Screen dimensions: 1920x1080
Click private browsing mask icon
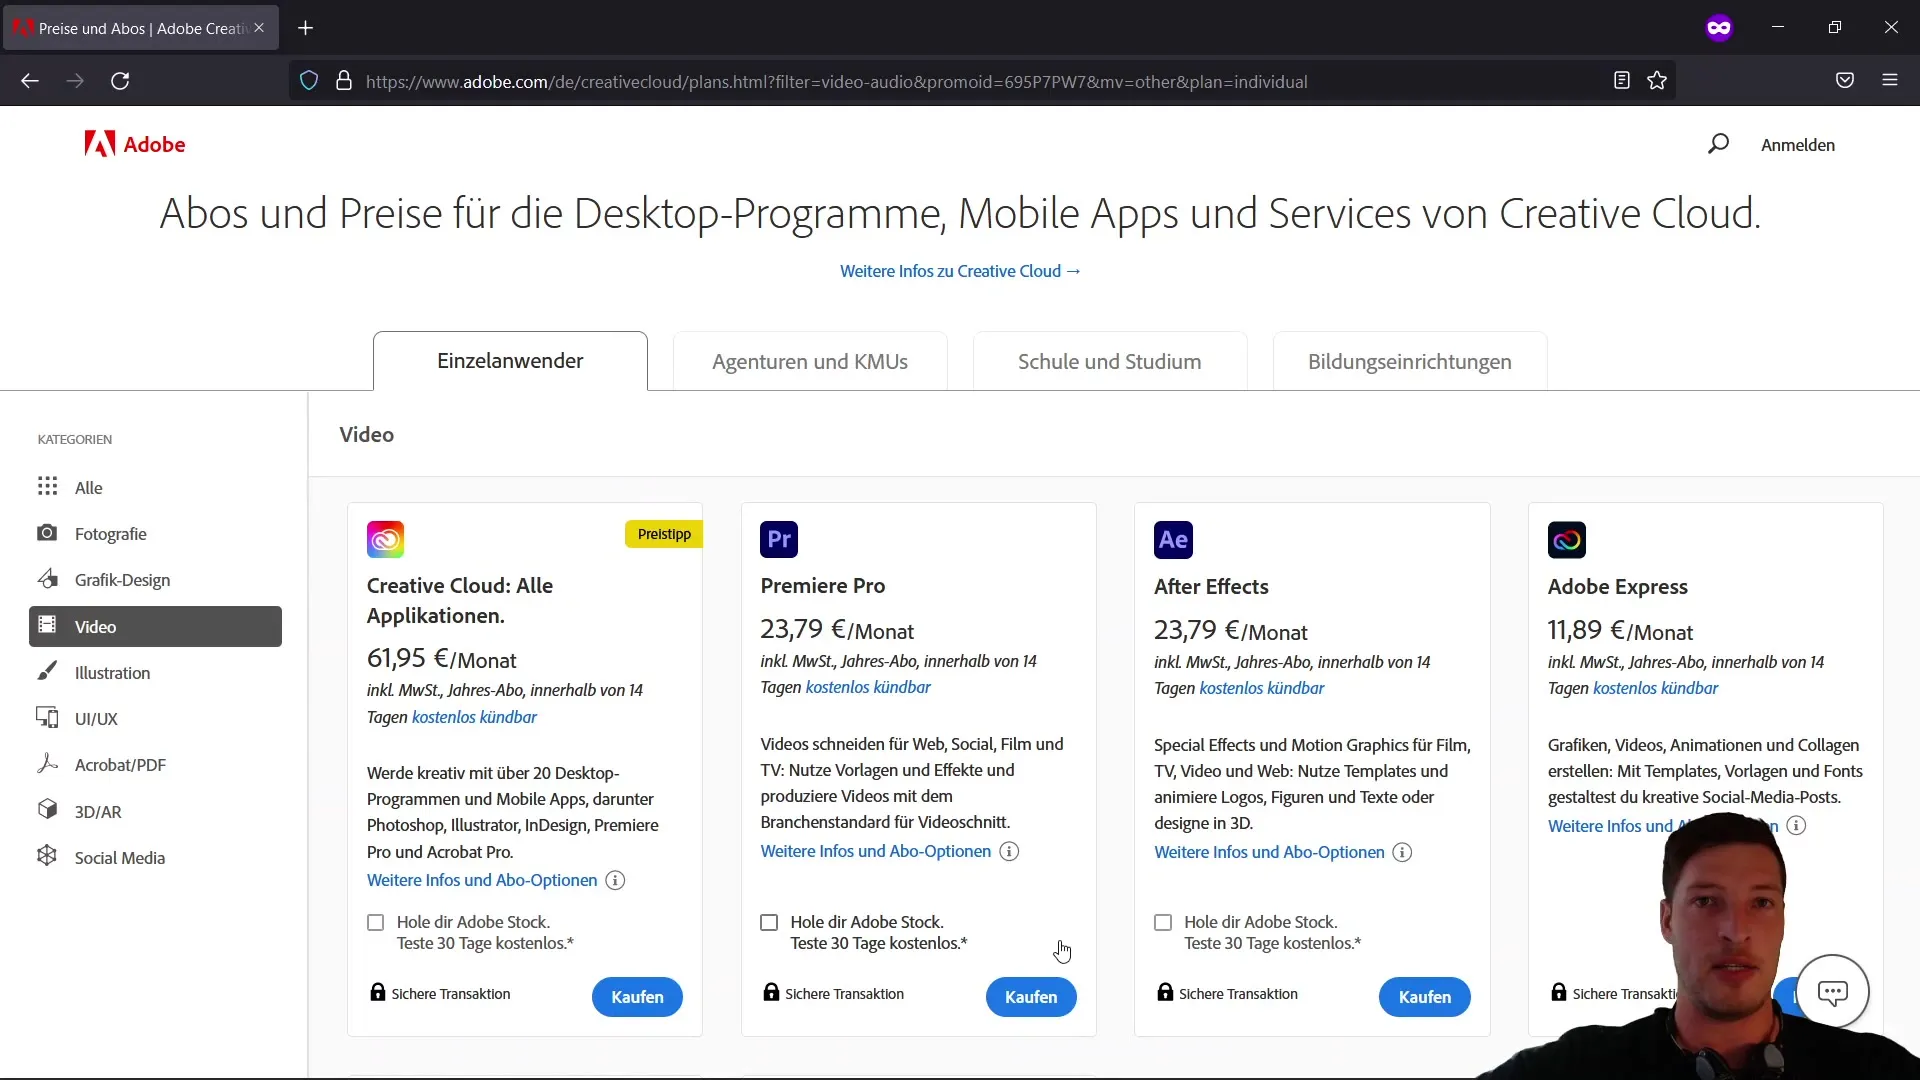click(1719, 28)
